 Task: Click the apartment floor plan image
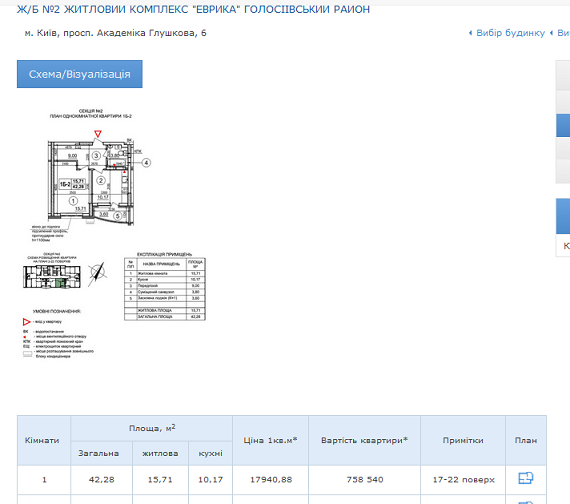(113, 233)
